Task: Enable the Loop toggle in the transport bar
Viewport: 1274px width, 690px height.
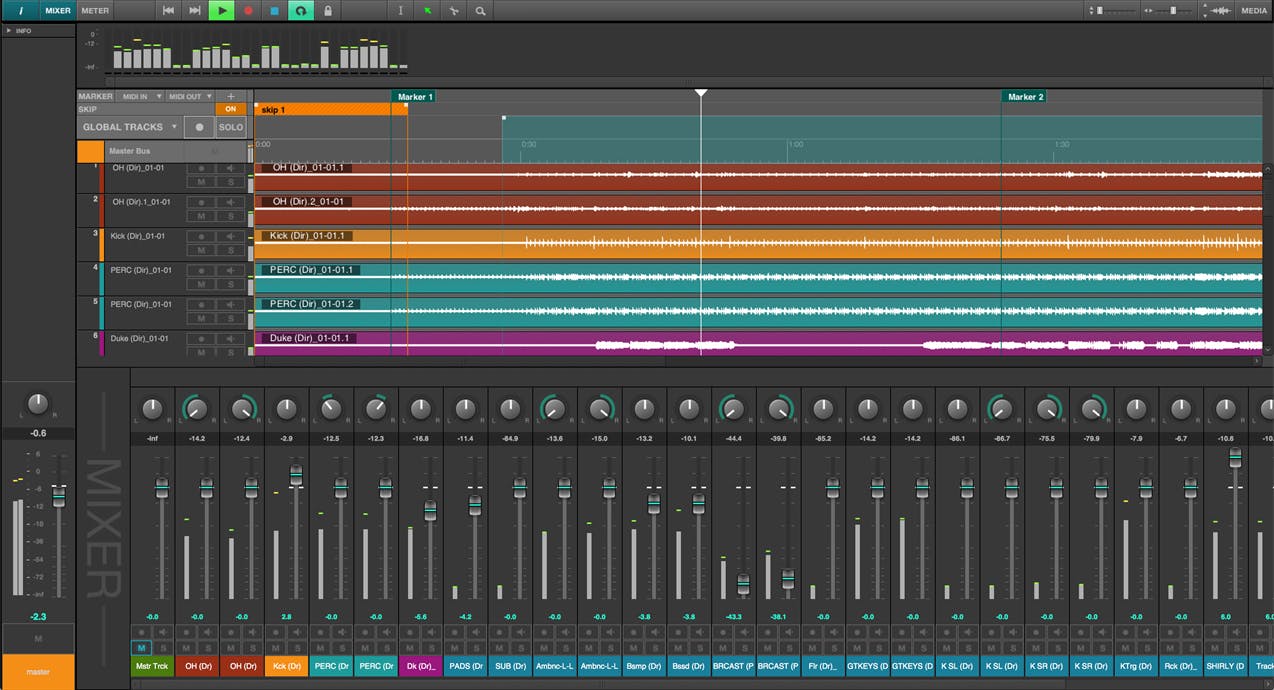Action: point(300,10)
